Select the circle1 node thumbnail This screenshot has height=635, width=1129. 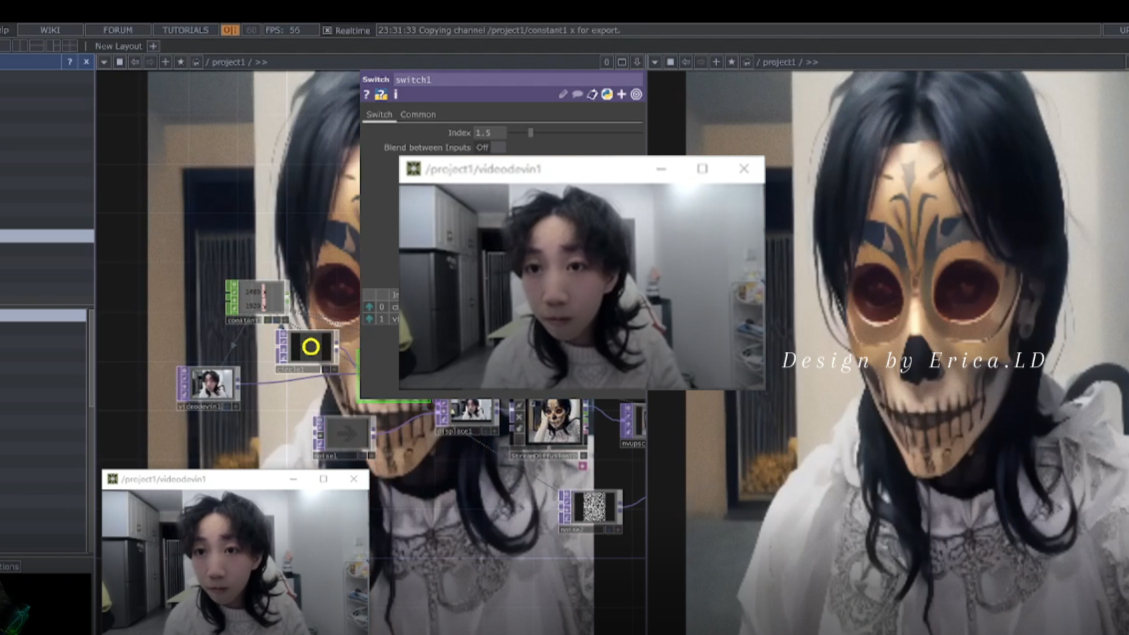coord(310,347)
